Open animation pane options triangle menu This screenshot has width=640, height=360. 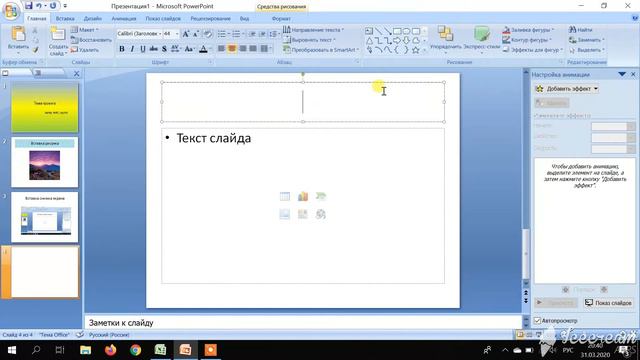(622, 74)
